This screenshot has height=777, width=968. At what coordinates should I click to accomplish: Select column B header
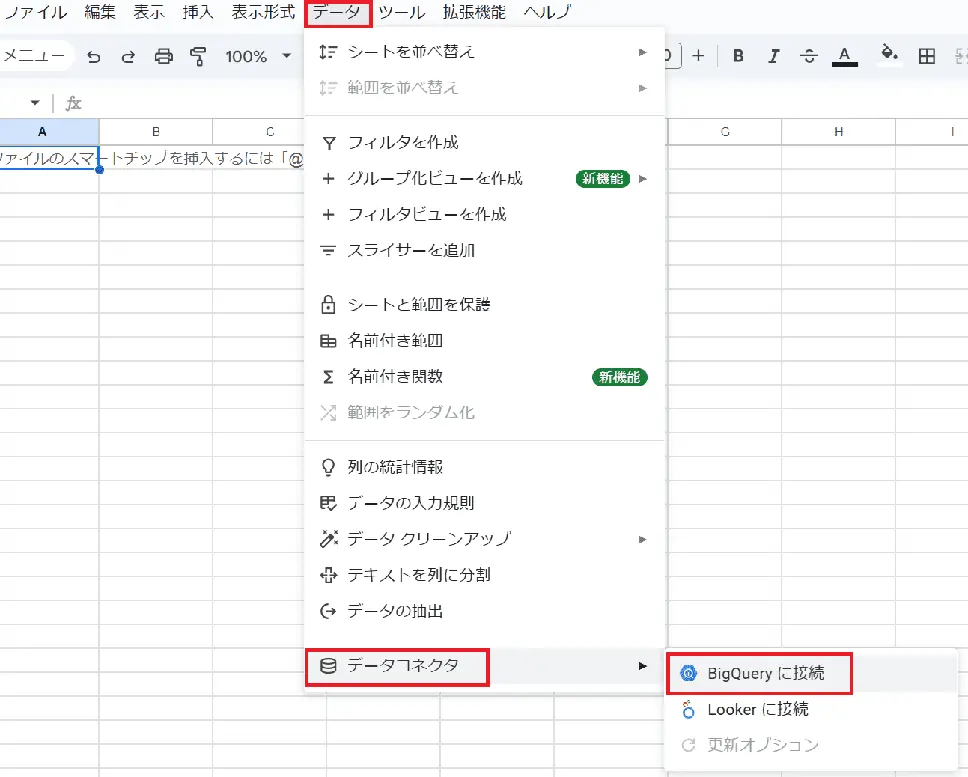click(156, 131)
